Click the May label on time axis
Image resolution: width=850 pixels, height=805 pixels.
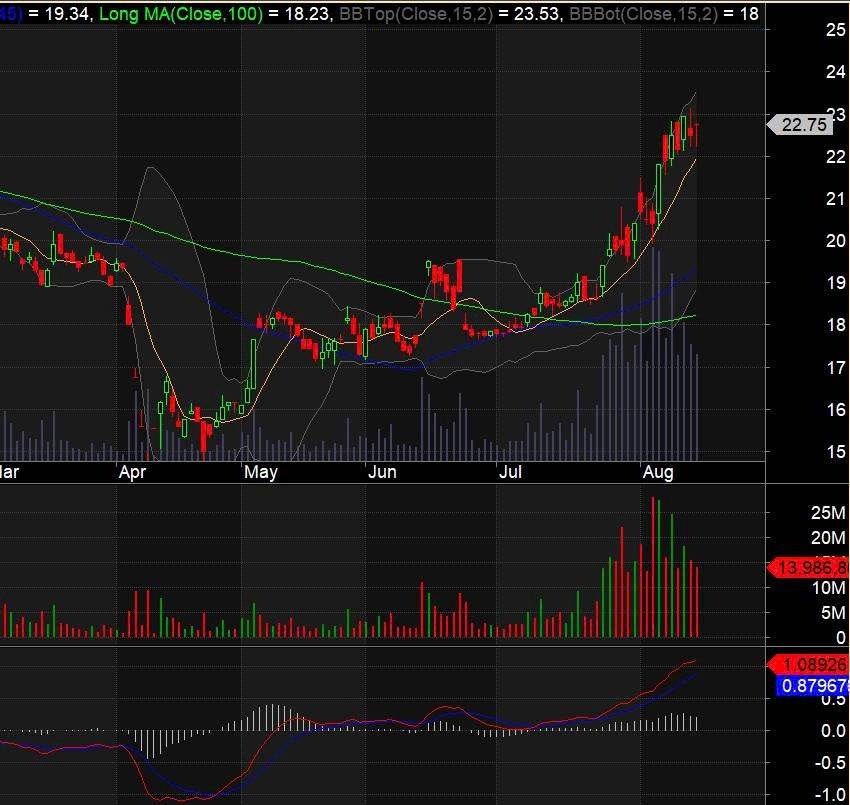coord(261,472)
